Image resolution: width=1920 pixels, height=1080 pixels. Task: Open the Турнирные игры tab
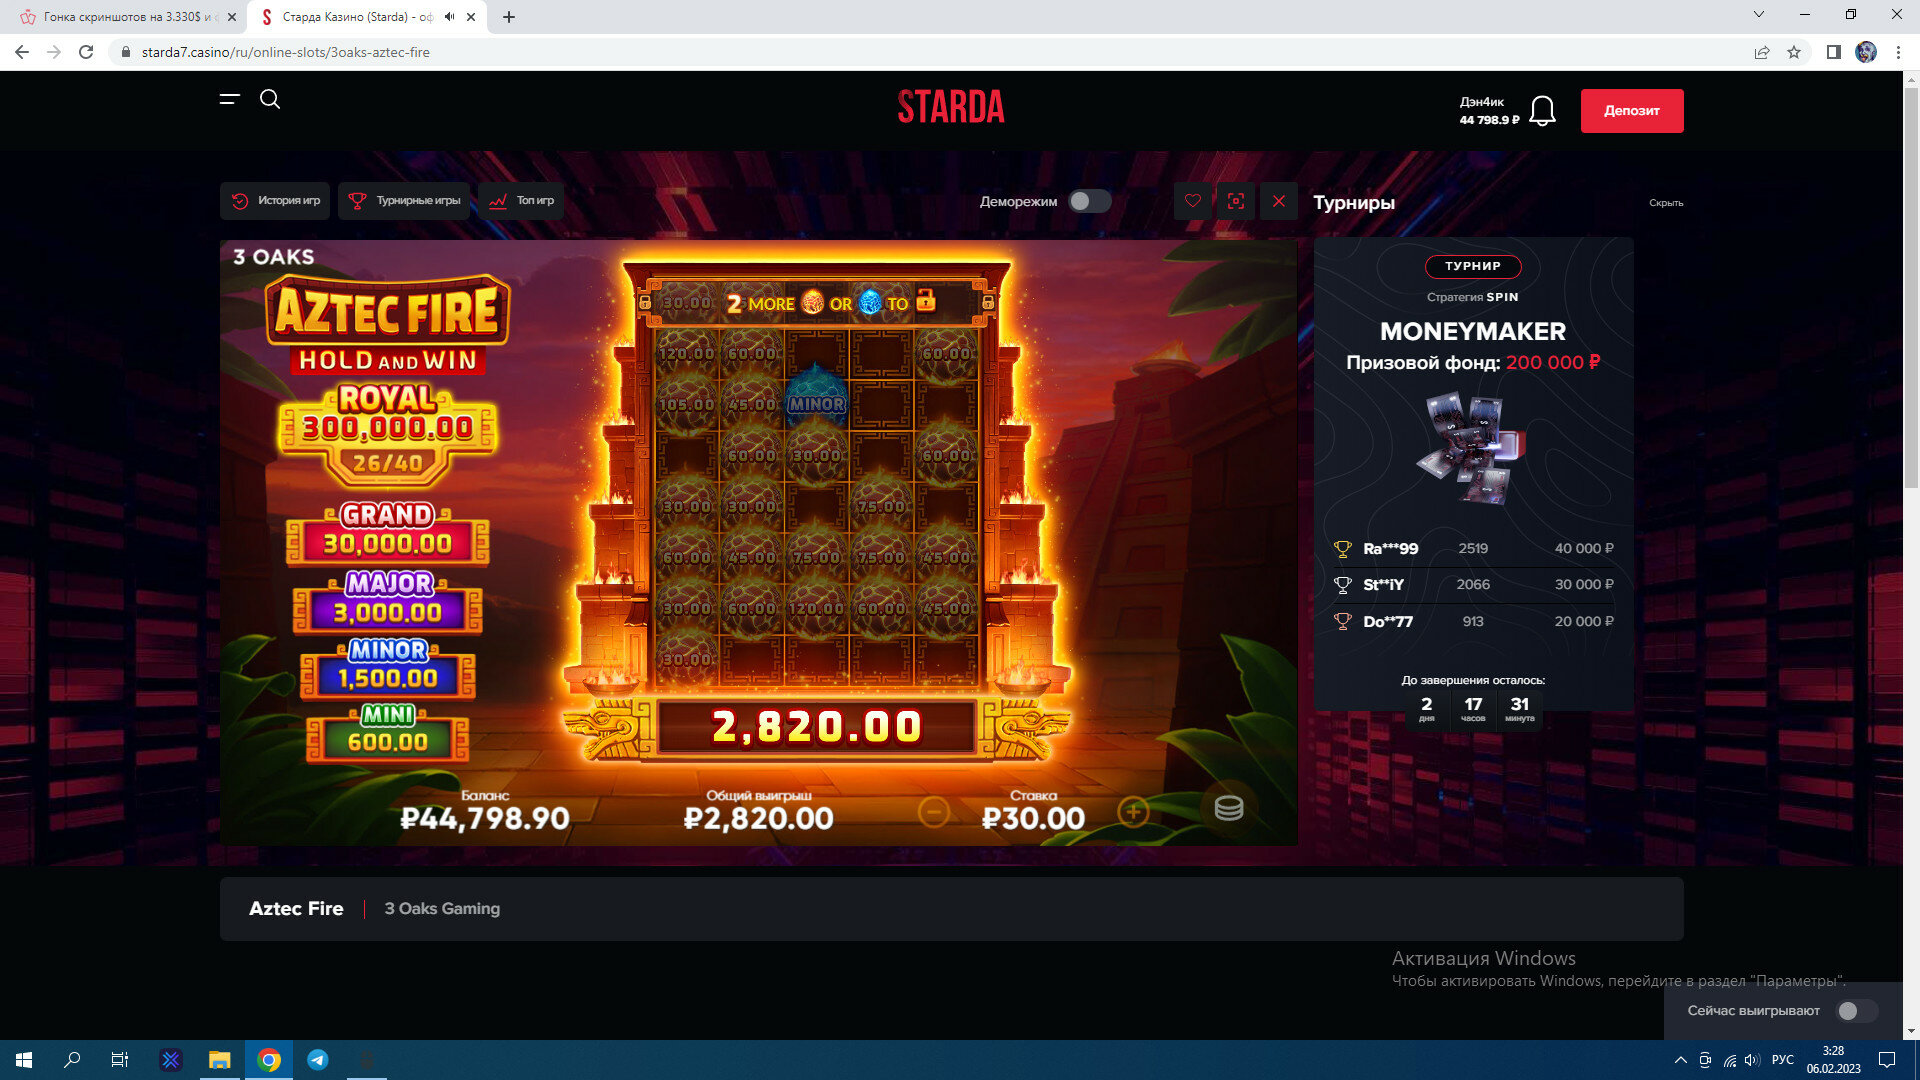[405, 201]
